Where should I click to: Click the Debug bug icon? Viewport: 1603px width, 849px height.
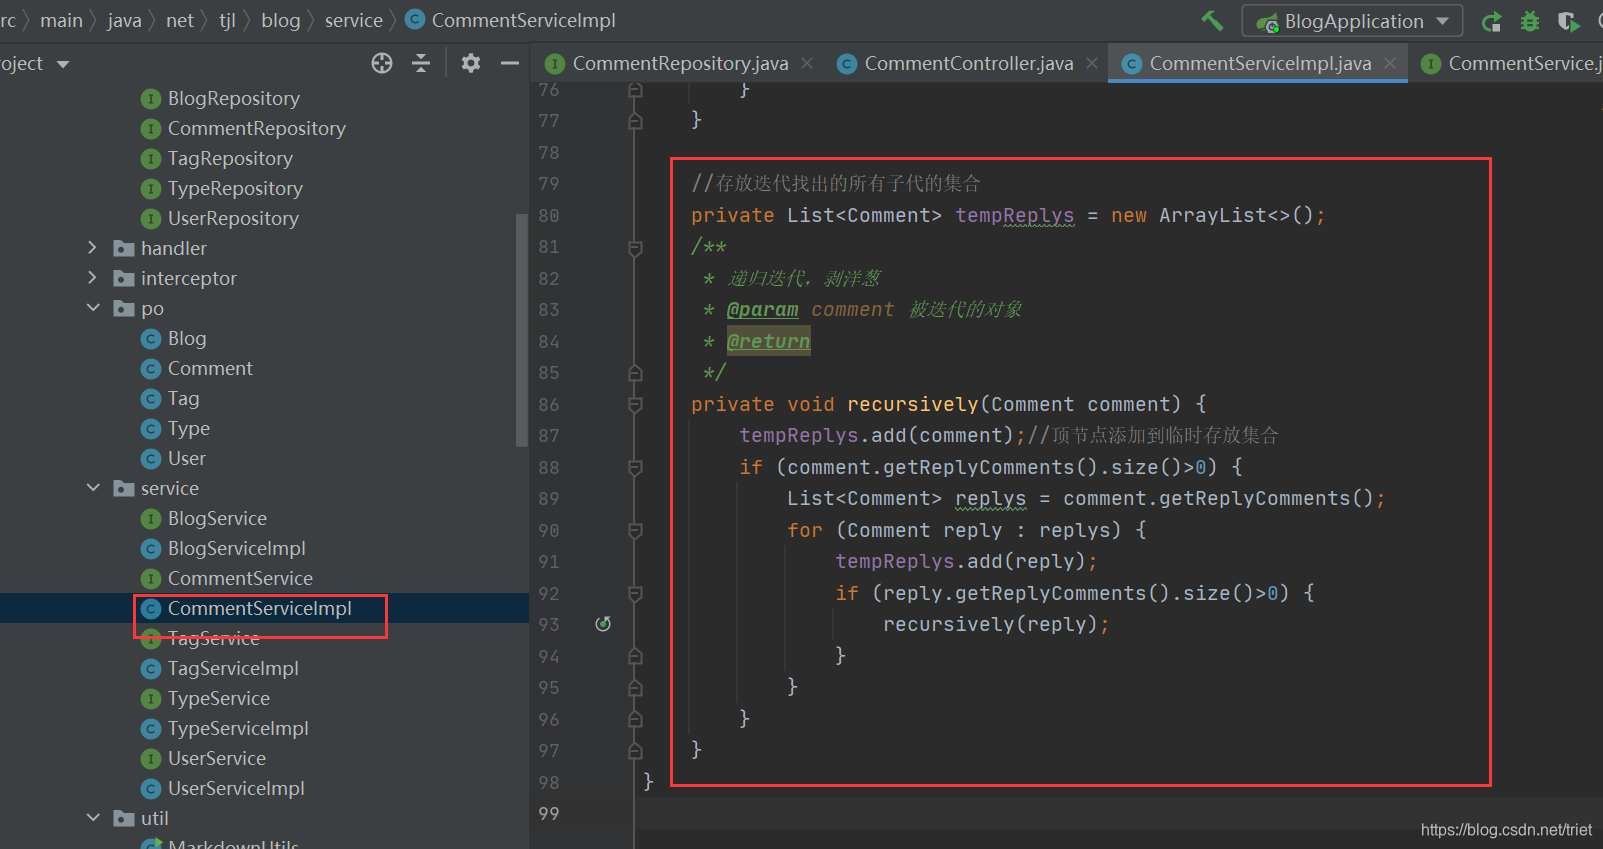click(1529, 21)
